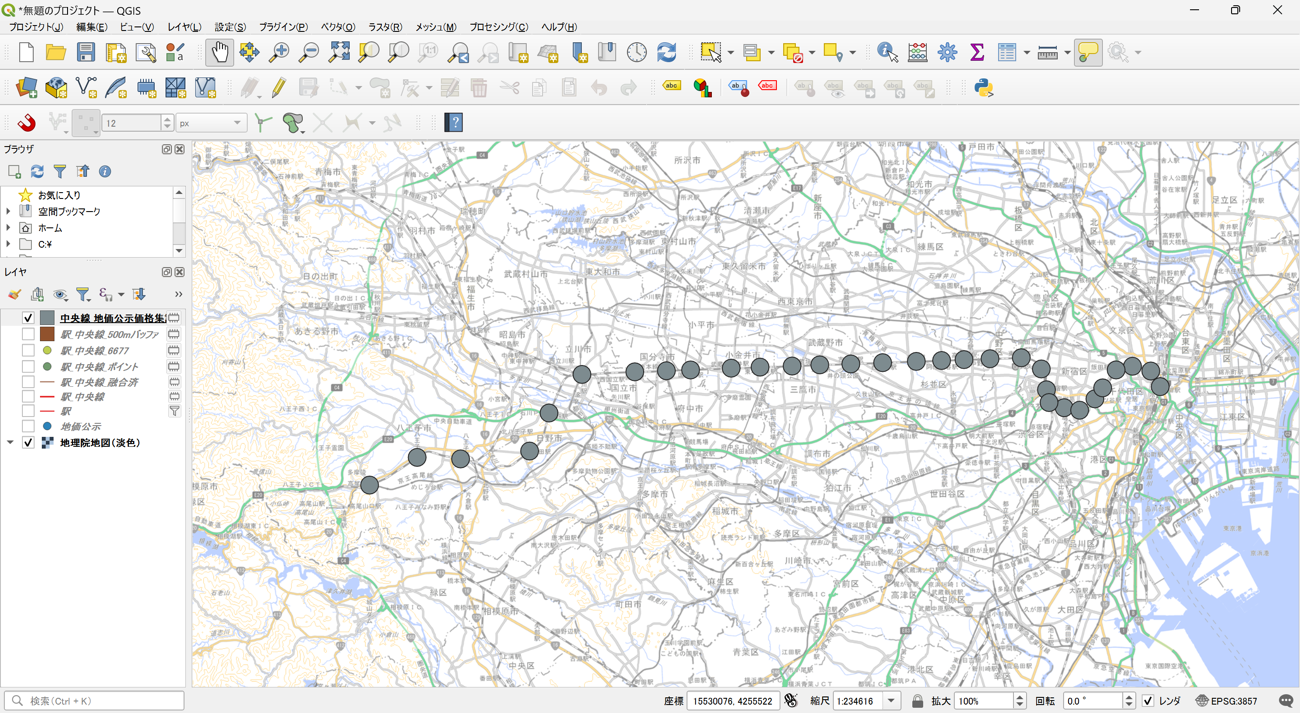Open the プラグイン(P) menu
This screenshot has height=713, width=1300.
(x=283, y=27)
